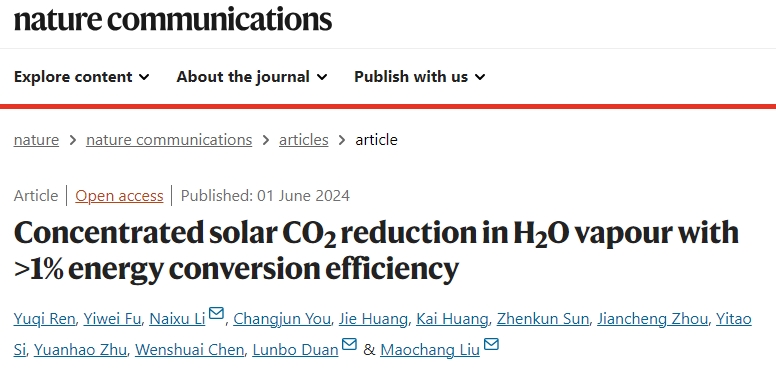Open the About the journal menu
This screenshot has width=776, height=368.
tap(252, 77)
